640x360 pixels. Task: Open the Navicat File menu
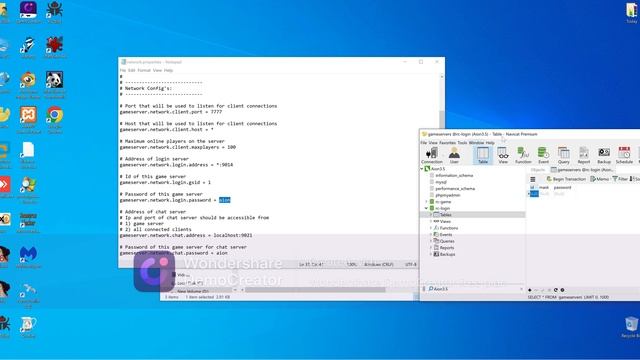tap(424, 143)
